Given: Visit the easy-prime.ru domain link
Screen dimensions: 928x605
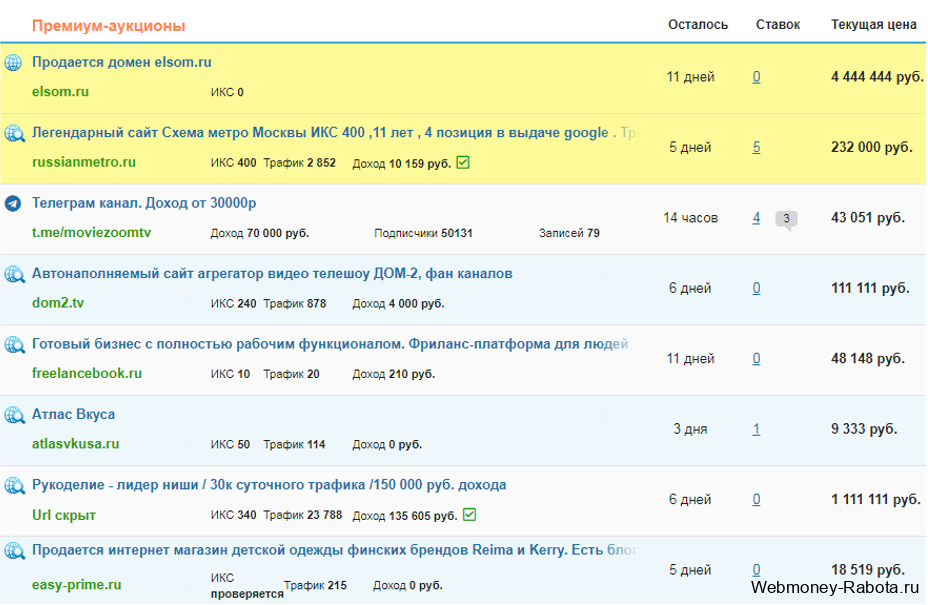Looking at the screenshot, I should [76, 585].
